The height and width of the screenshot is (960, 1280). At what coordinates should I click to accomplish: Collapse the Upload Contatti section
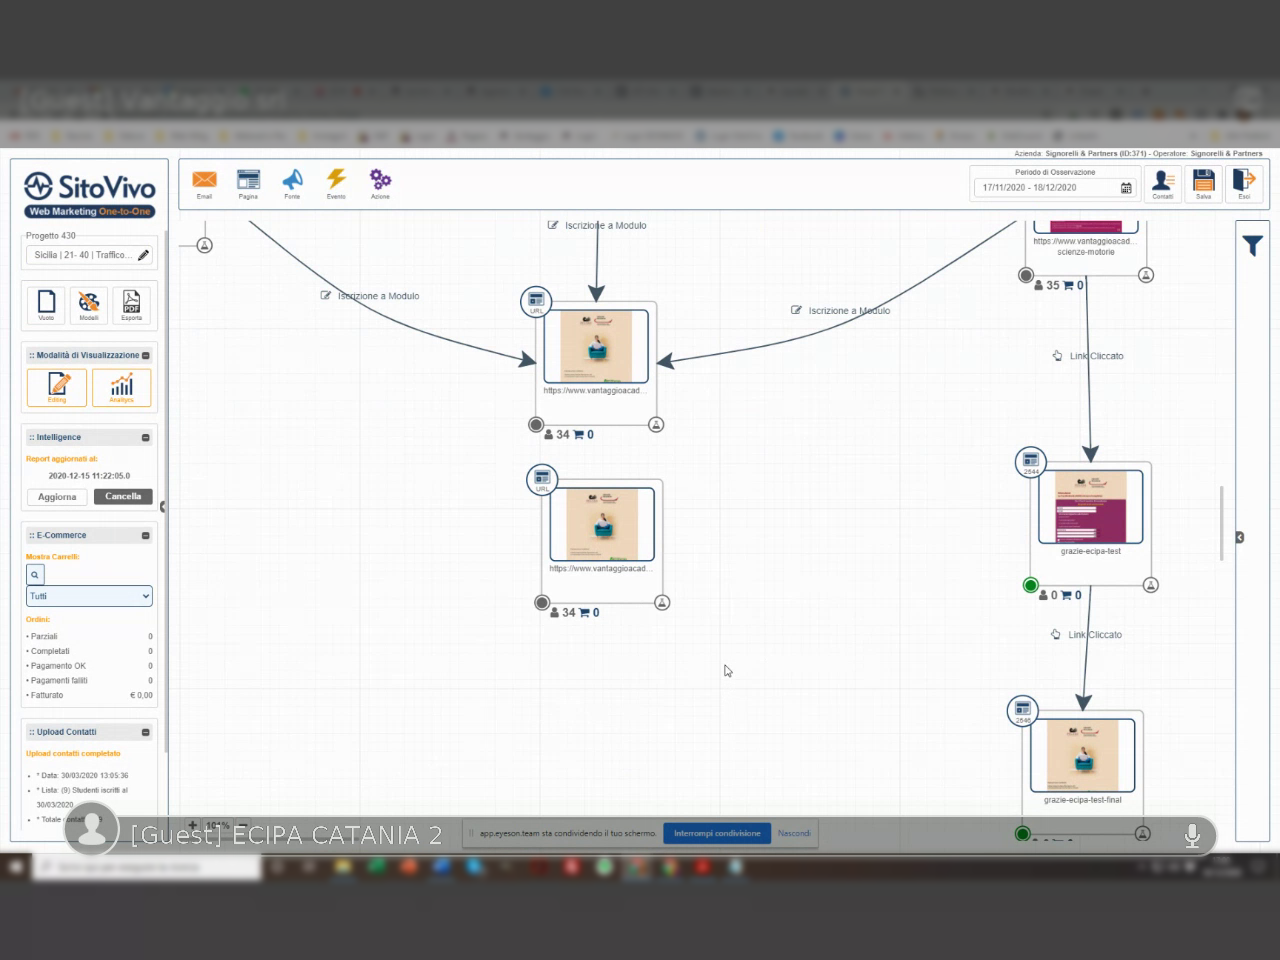coord(146,733)
